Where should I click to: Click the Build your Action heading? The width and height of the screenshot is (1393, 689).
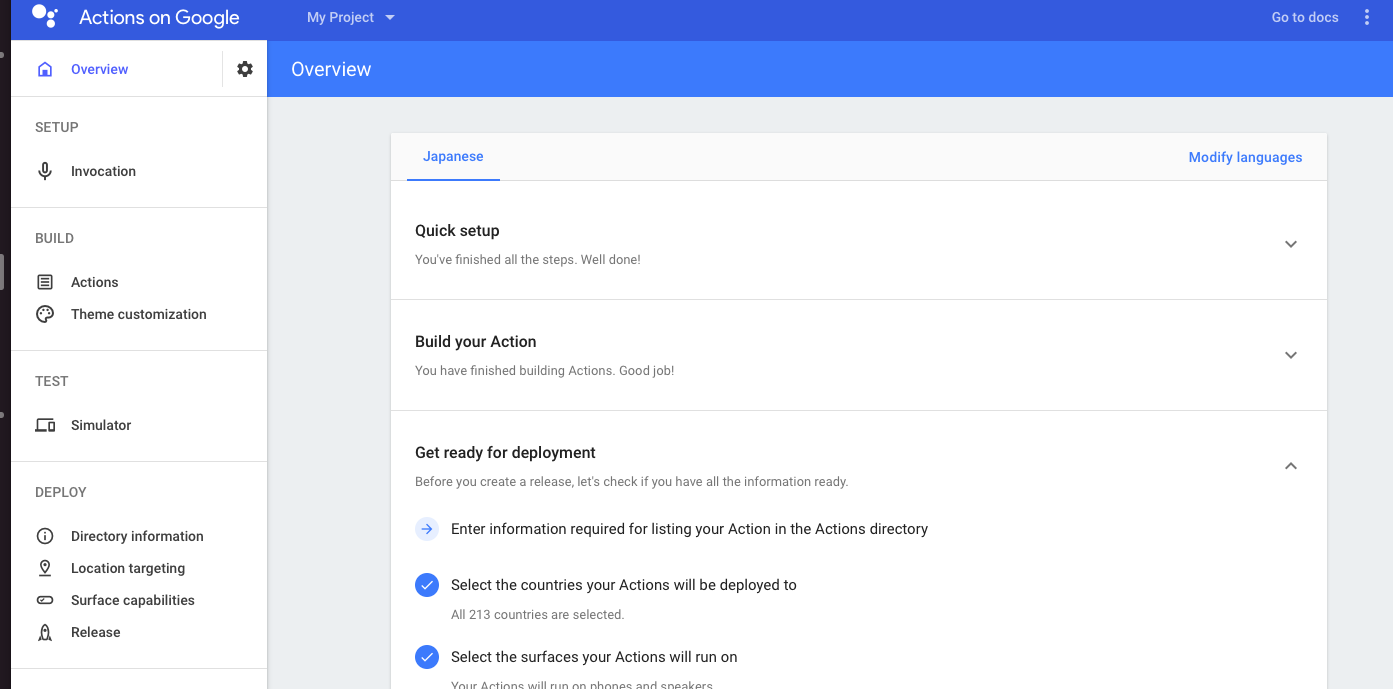point(476,341)
